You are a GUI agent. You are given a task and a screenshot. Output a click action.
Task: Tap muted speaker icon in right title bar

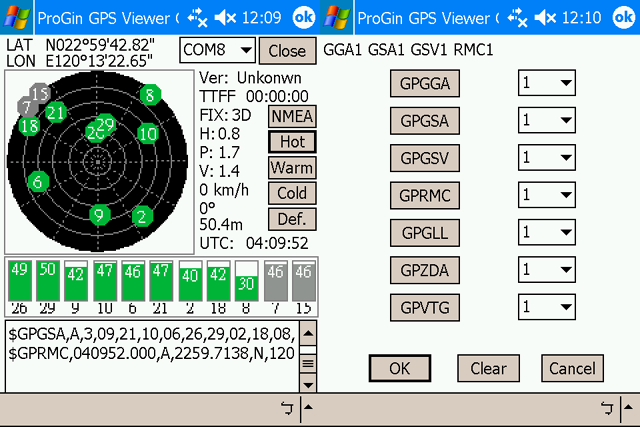pos(545,18)
